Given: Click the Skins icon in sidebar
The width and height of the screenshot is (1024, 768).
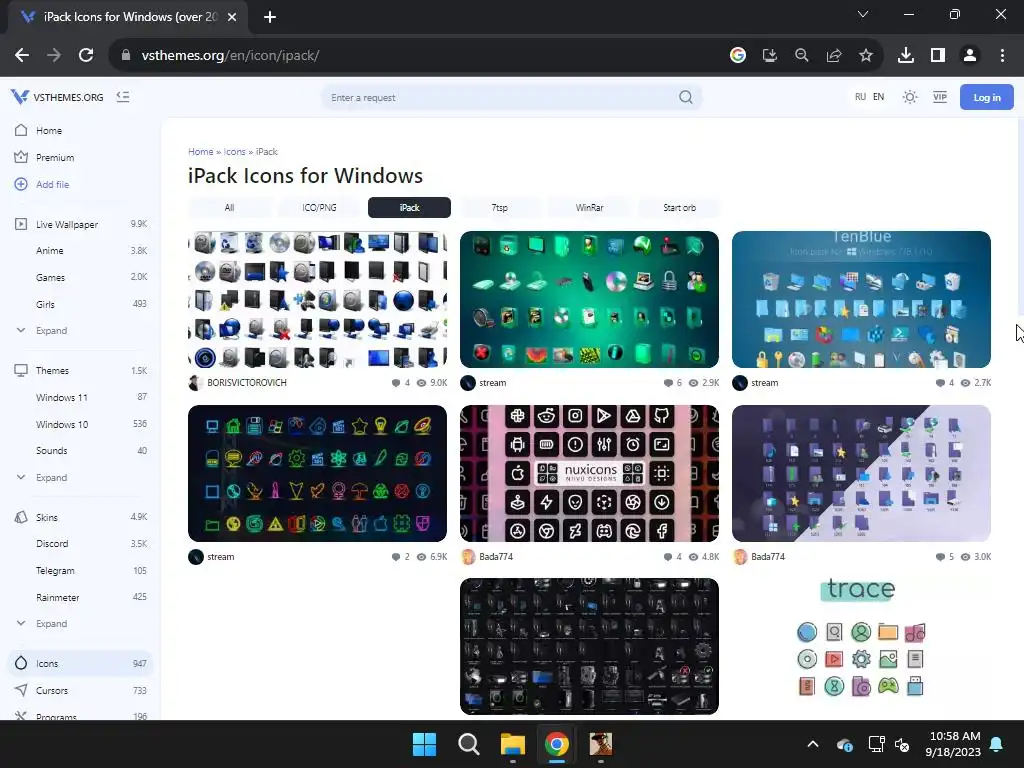Looking at the screenshot, I should point(21,517).
